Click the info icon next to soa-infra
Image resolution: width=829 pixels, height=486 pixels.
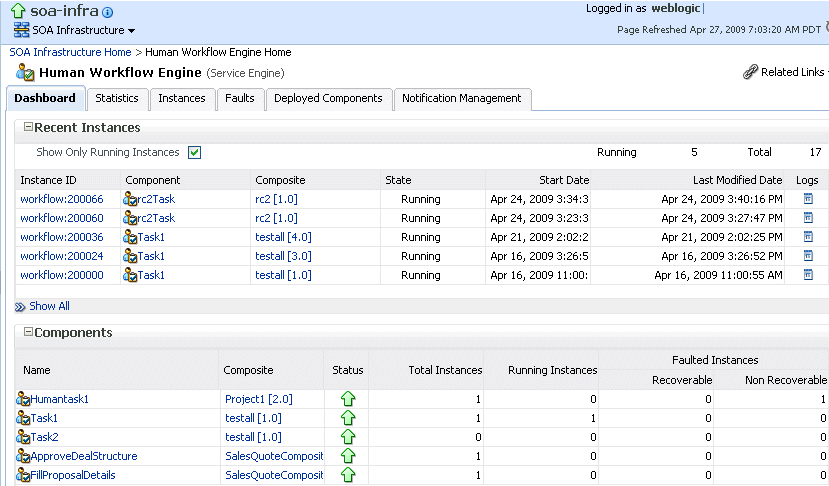pyautogui.click(x=108, y=12)
